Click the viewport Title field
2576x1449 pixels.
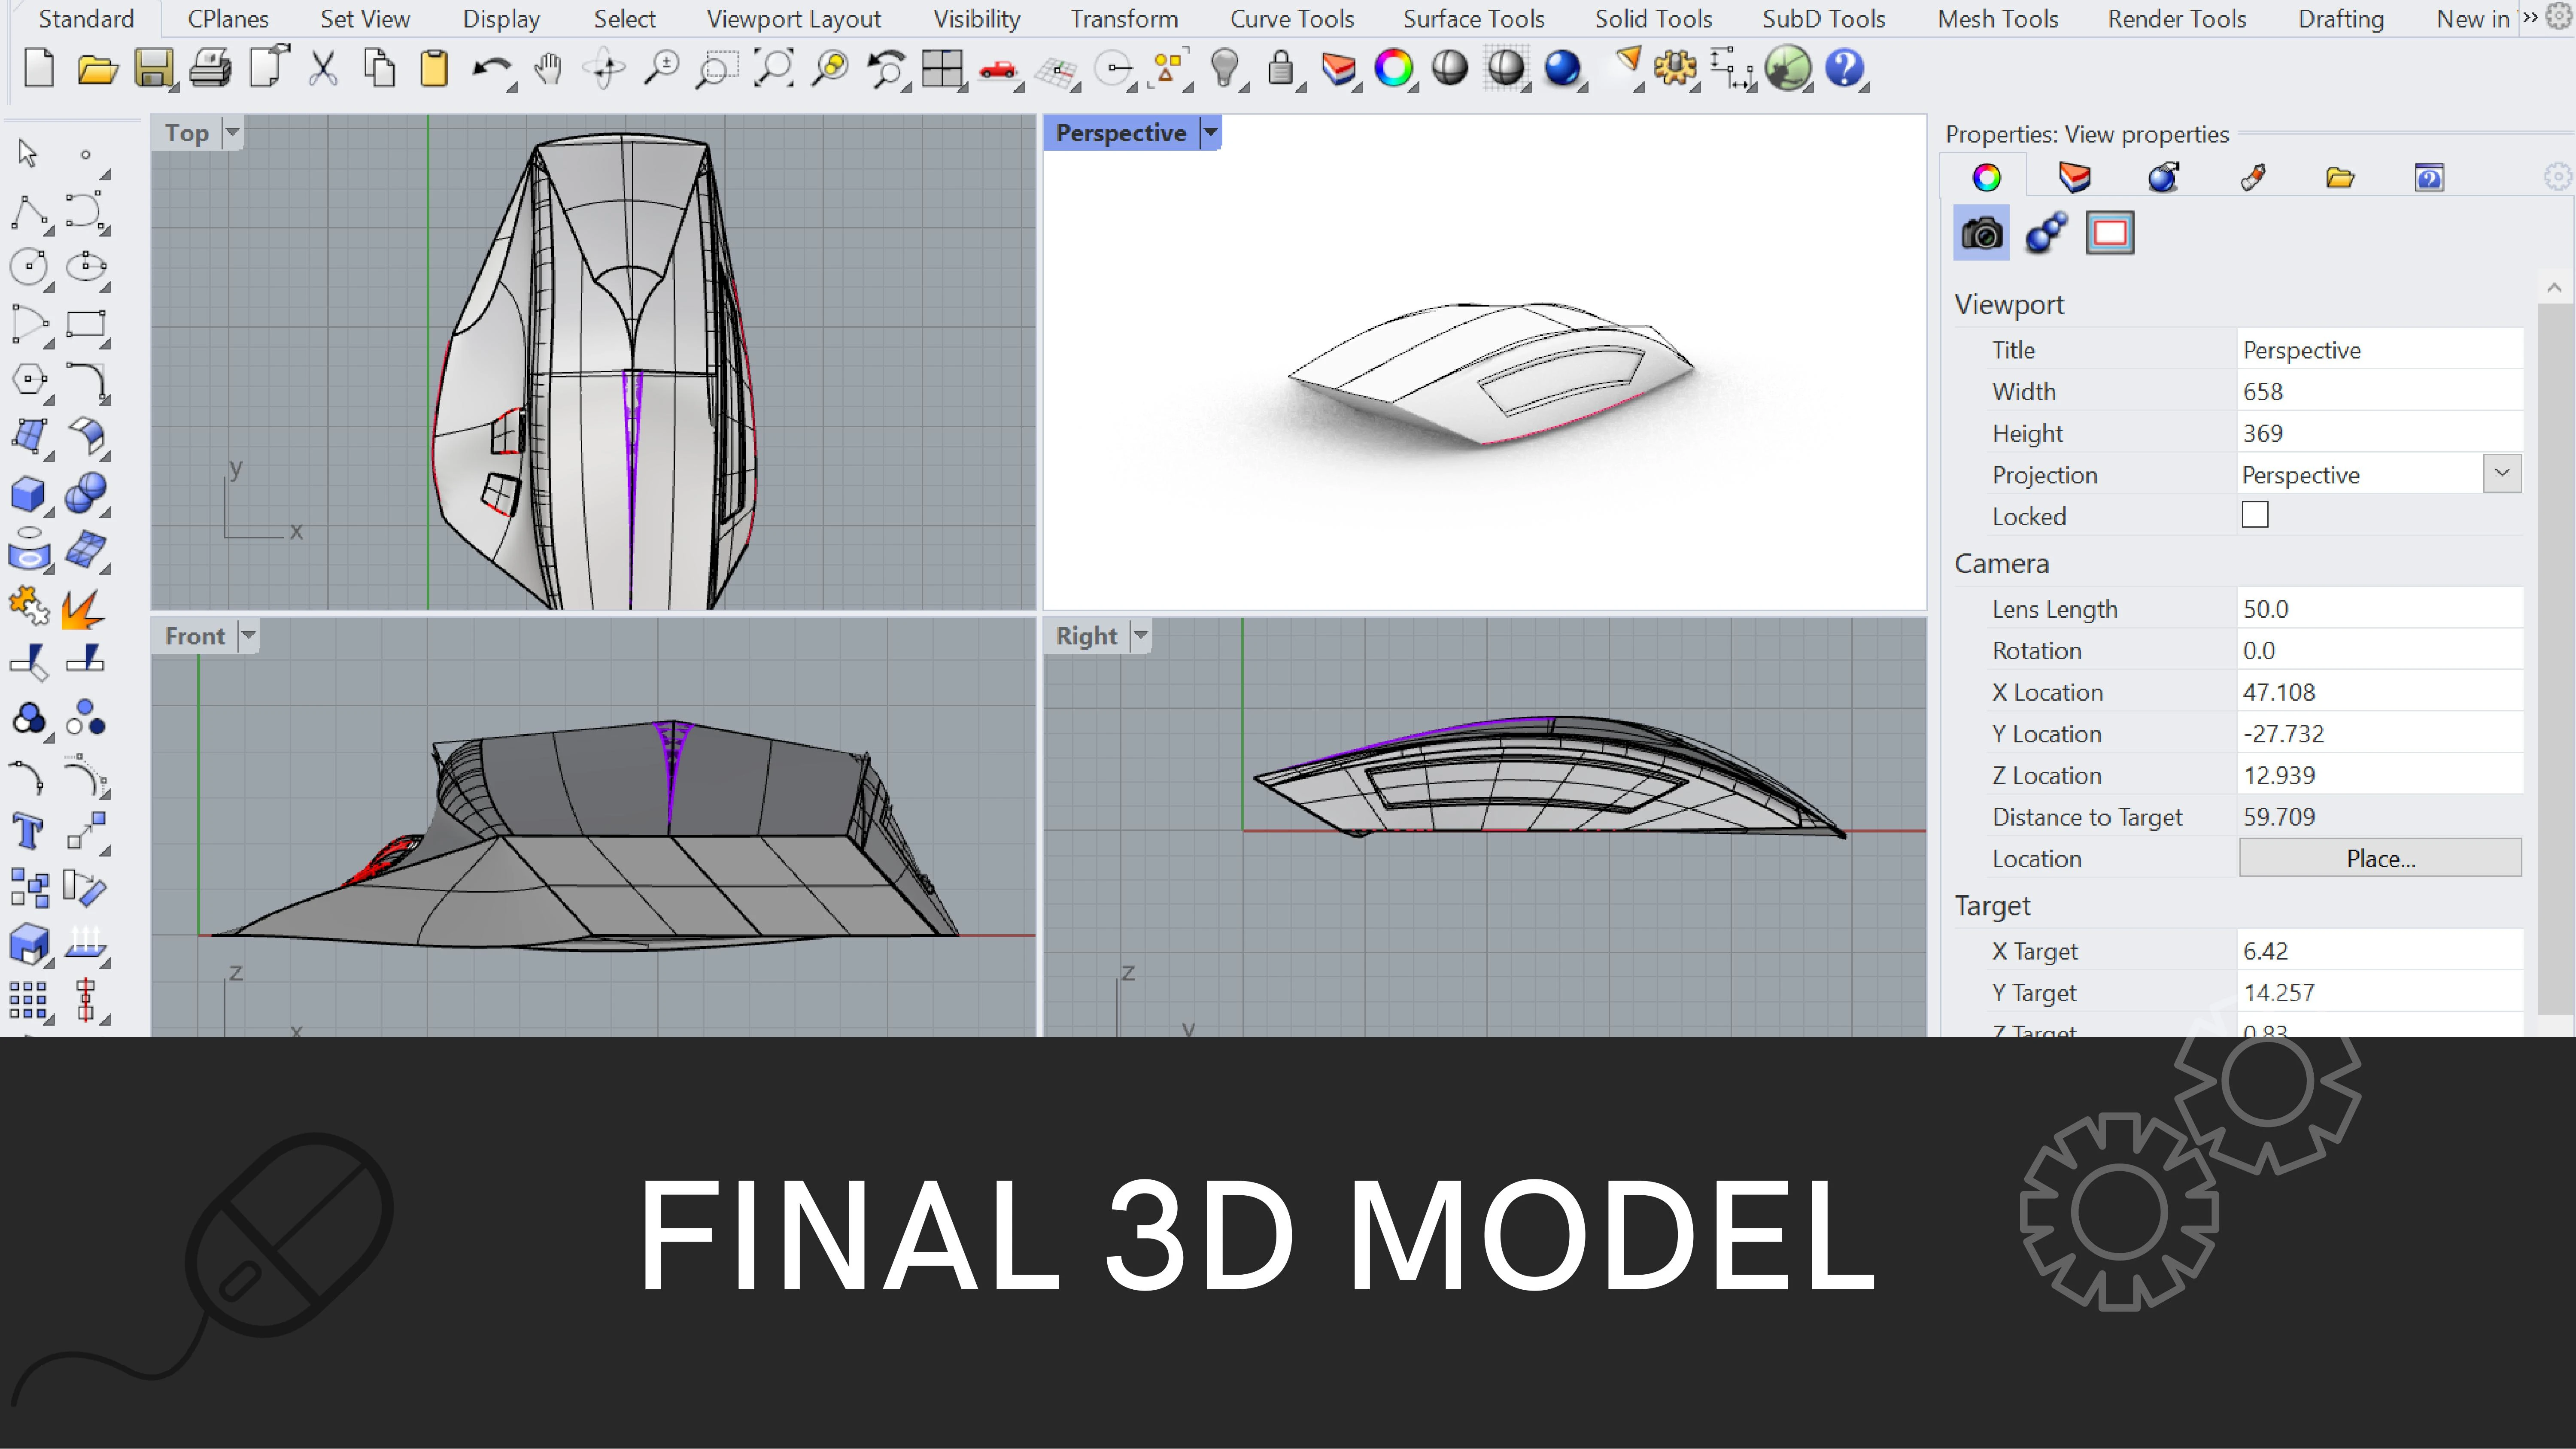pyautogui.click(x=2380, y=350)
